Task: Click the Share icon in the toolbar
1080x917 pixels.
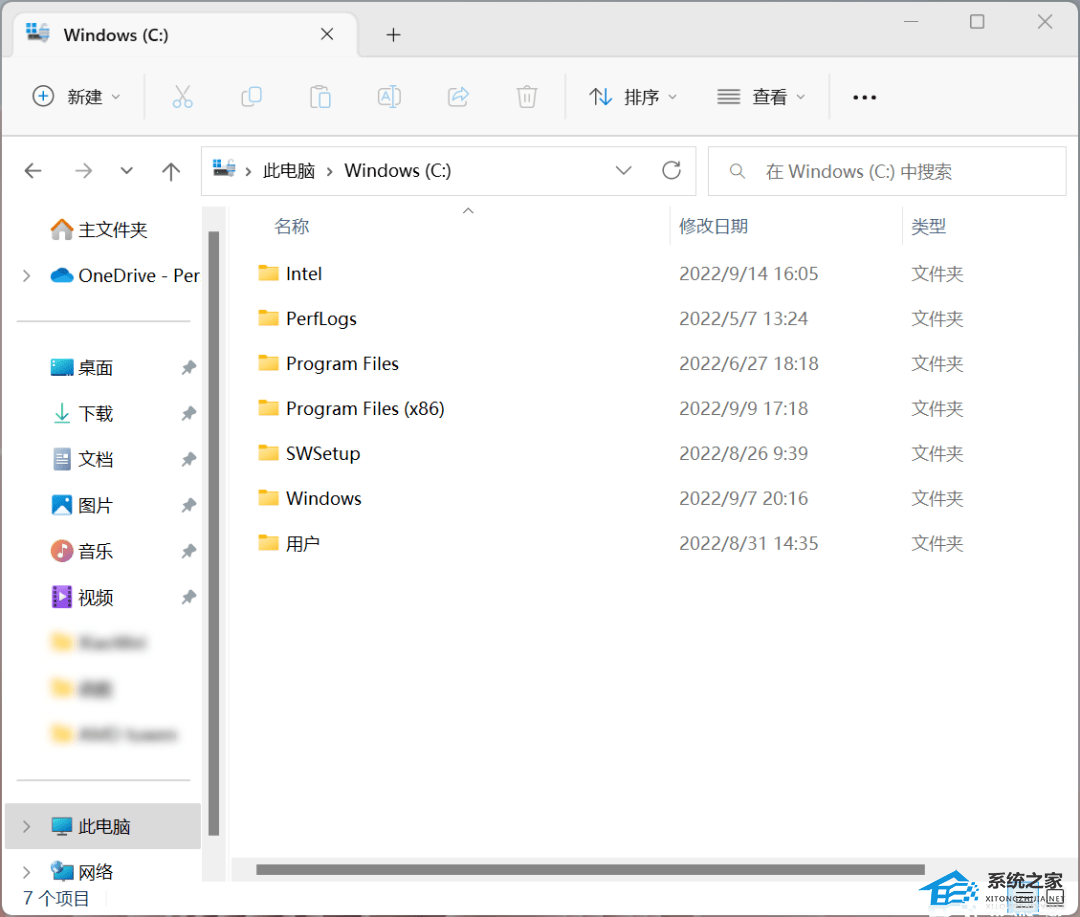Action: [458, 96]
